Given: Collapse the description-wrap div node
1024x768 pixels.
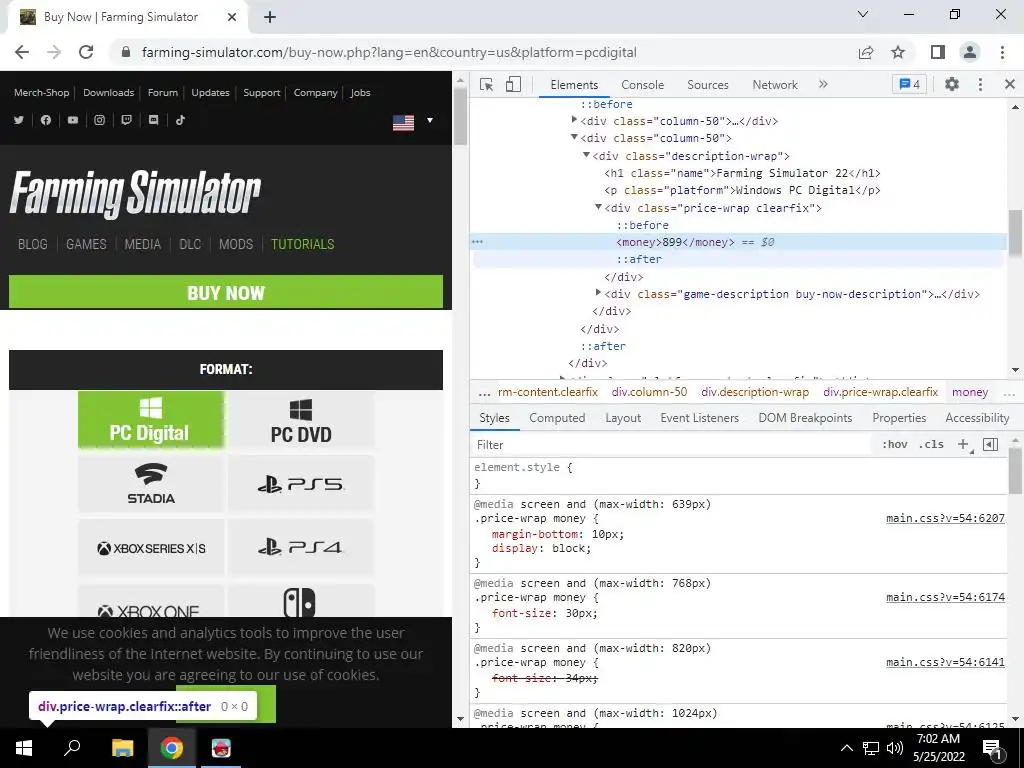Looking at the screenshot, I should 586,155.
